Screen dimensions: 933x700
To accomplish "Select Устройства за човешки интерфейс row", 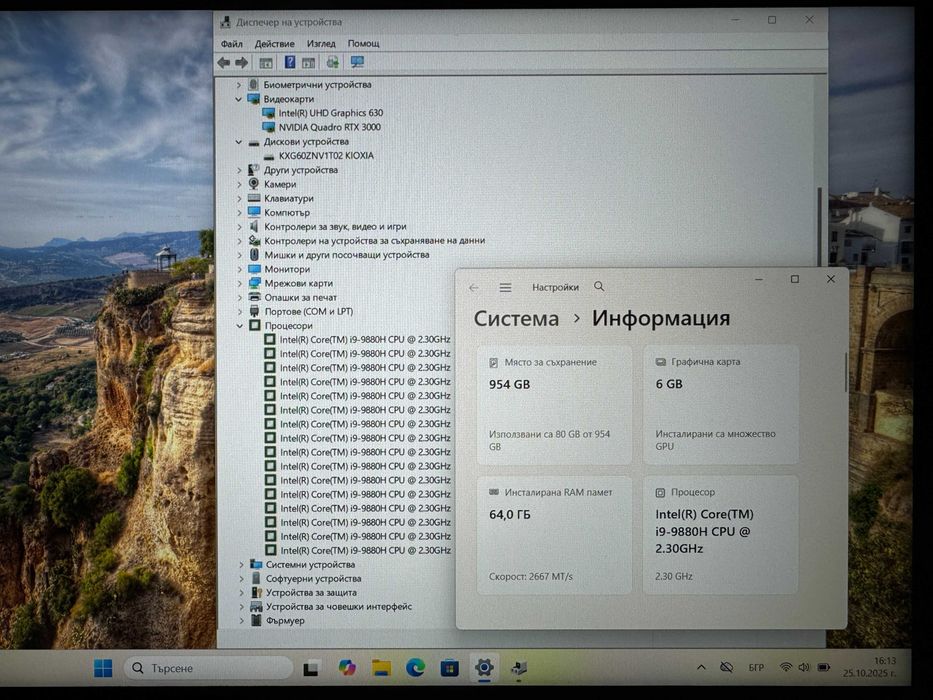I will [x=339, y=607].
